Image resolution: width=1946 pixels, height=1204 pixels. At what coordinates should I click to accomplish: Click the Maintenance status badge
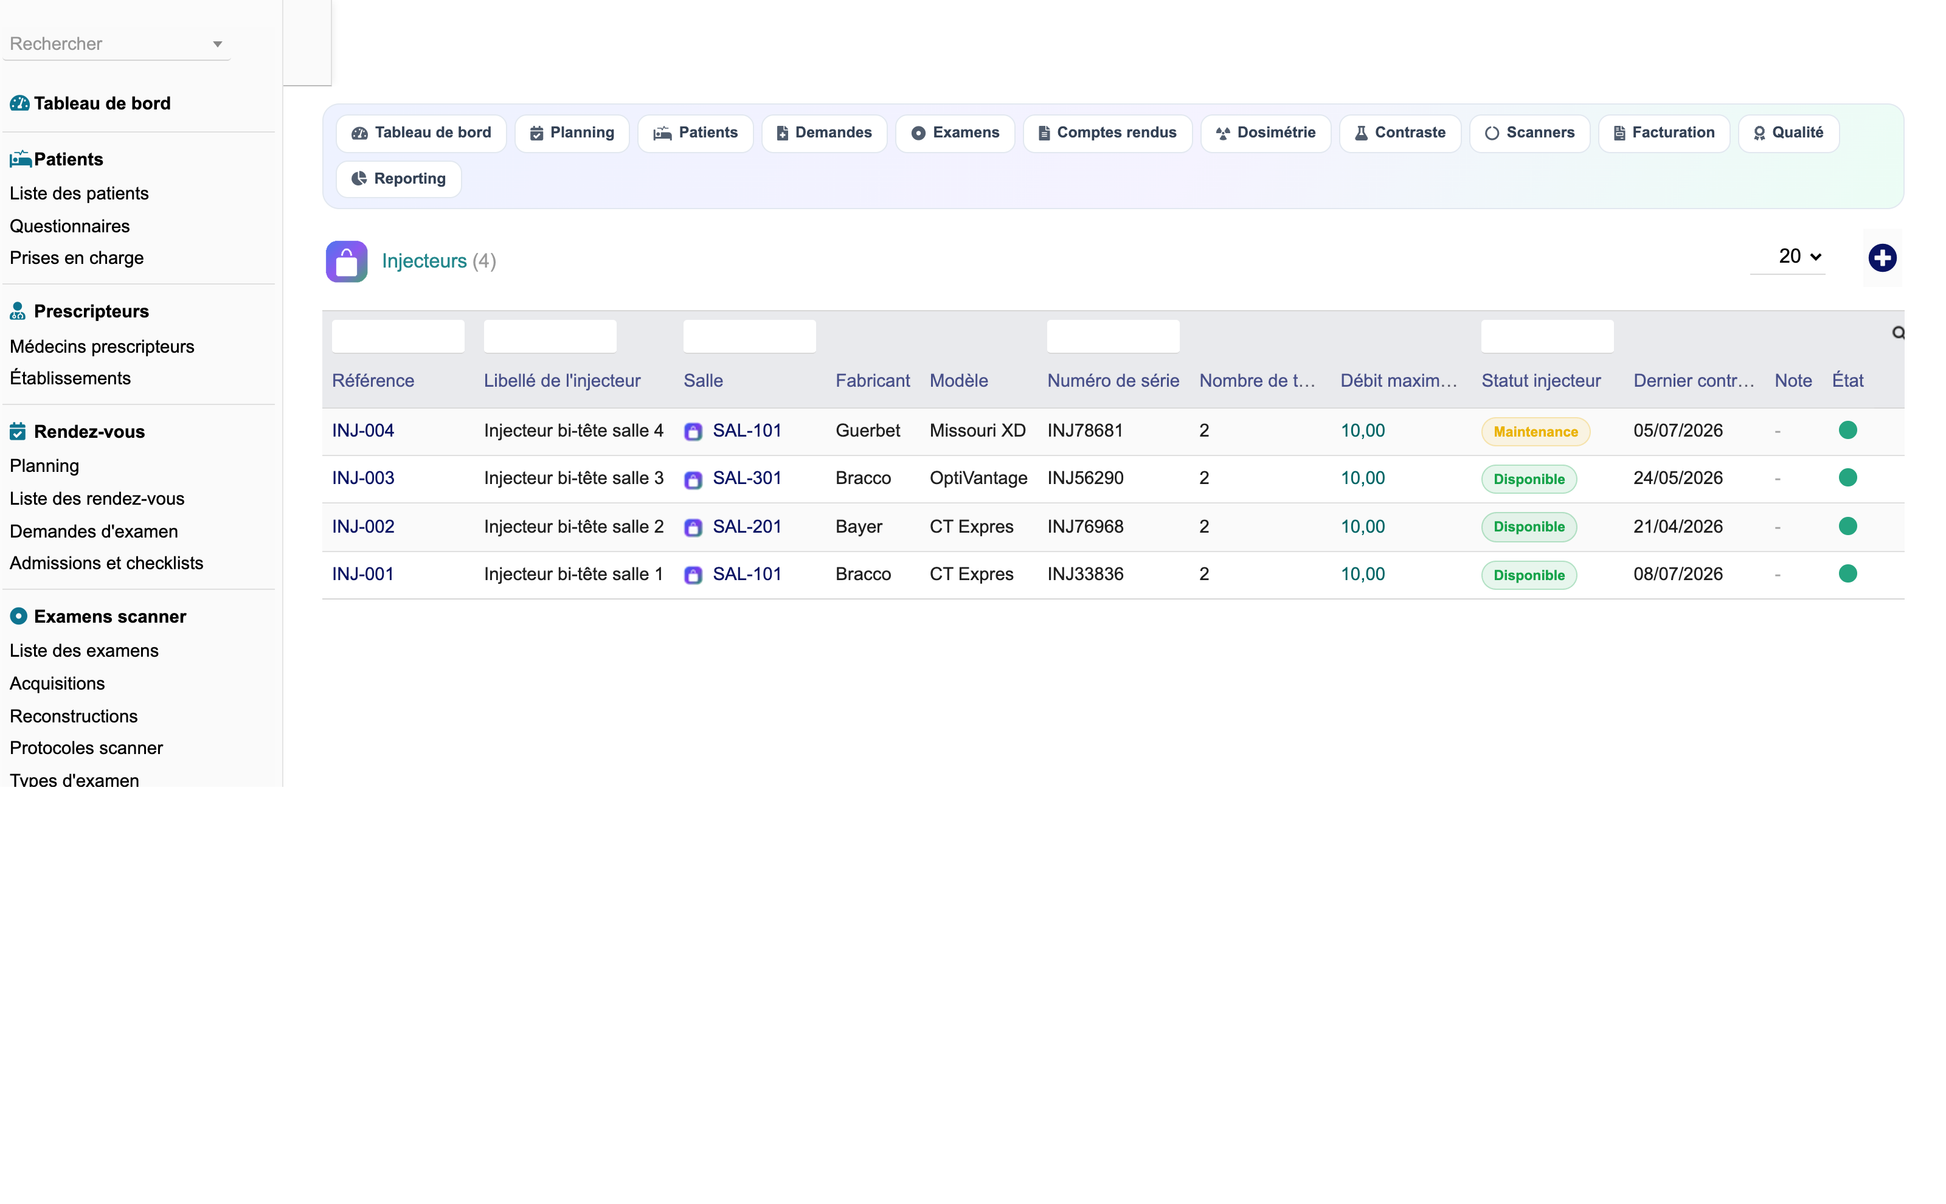tap(1535, 432)
